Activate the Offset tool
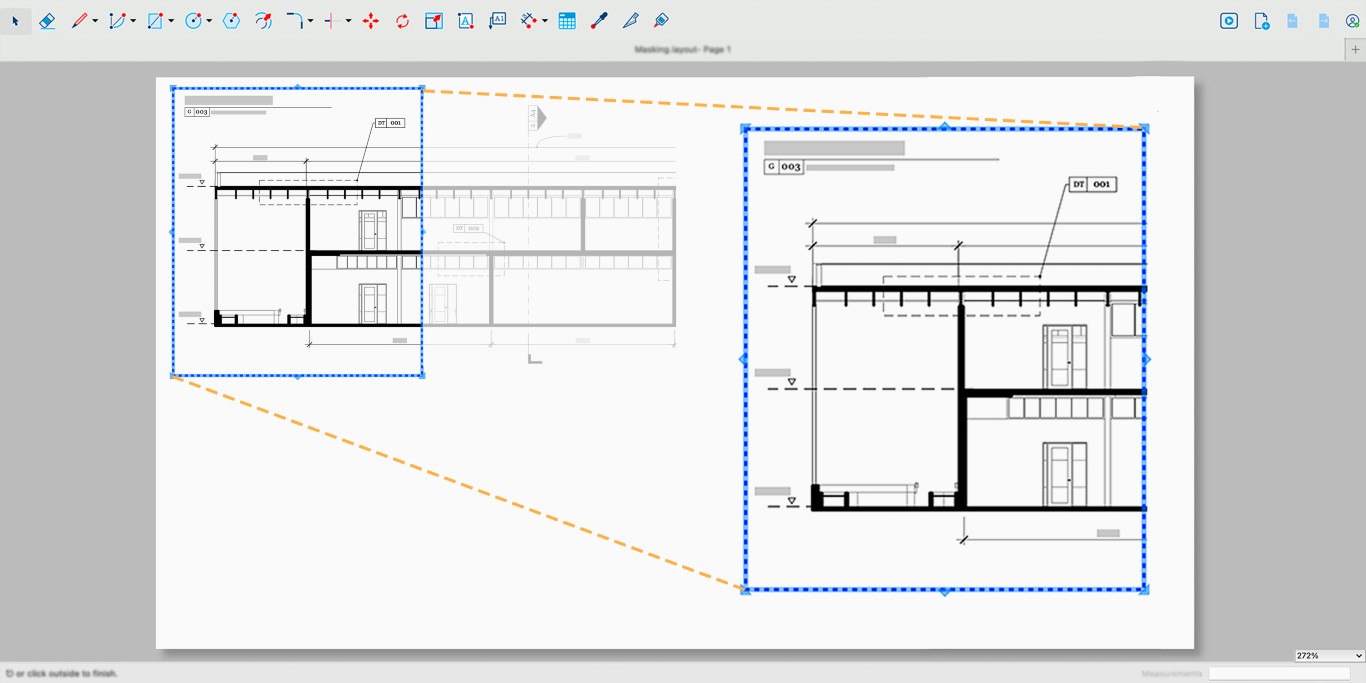This screenshot has width=1366, height=683. click(263, 21)
